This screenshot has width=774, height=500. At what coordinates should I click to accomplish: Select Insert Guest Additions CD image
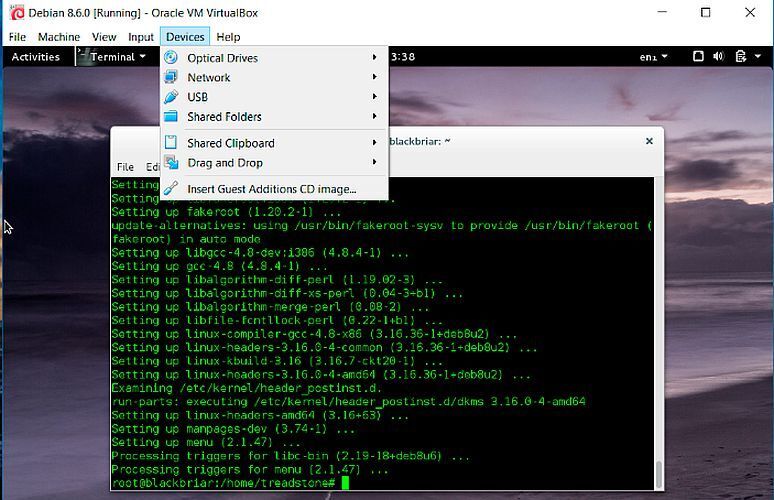(271, 189)
